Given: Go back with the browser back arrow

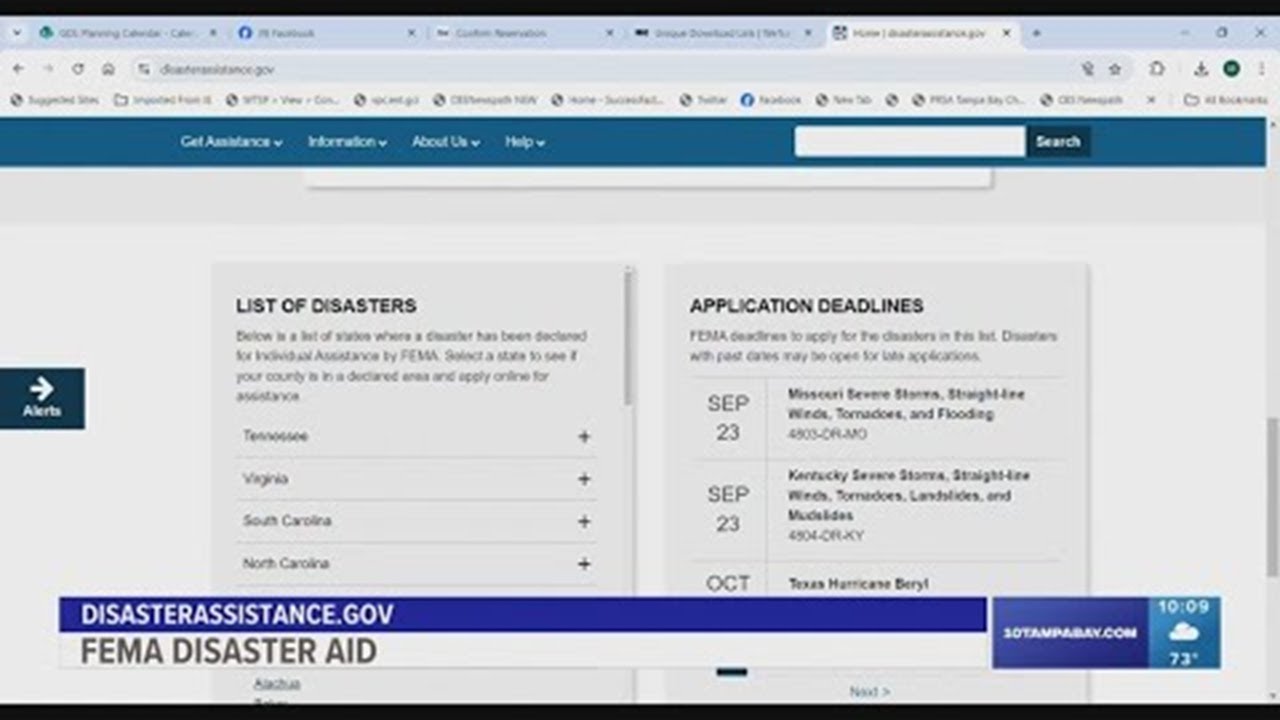Looking at the screenshot, I should (x=18, y=69).
